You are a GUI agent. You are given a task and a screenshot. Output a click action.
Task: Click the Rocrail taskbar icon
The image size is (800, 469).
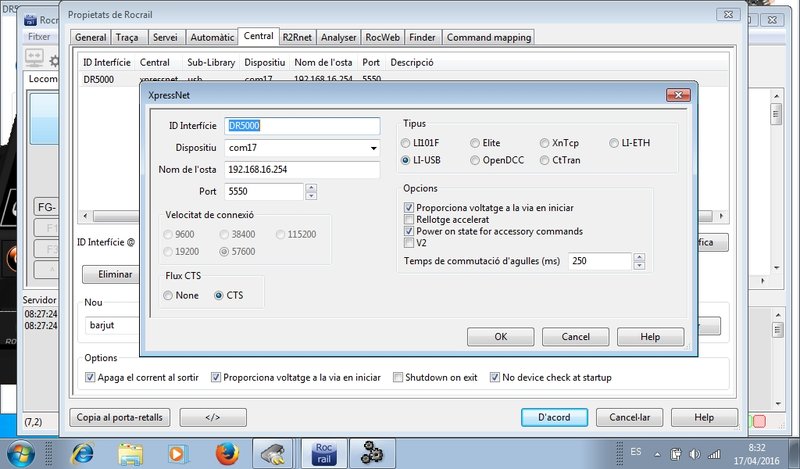coord(324,453)
